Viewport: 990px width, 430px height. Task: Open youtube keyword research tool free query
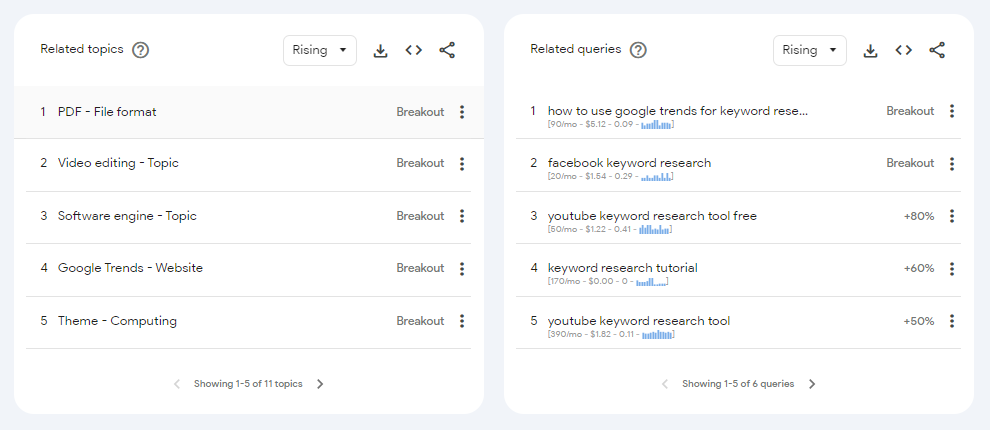[652, 216]
